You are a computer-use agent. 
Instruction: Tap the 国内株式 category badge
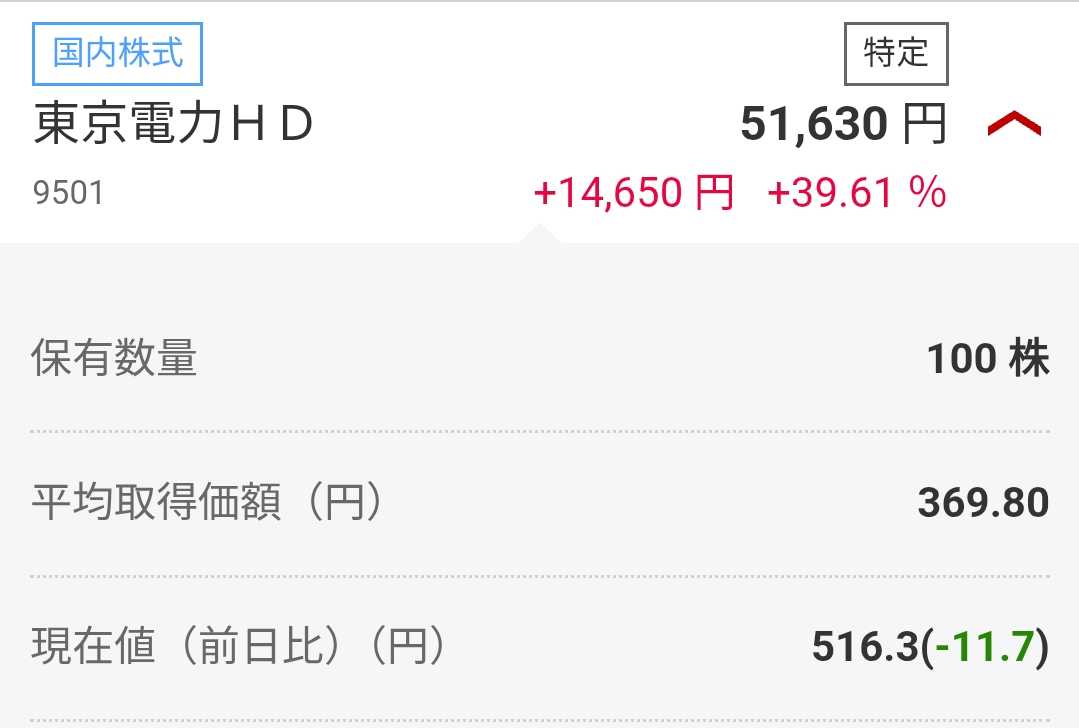coord(118,54)
